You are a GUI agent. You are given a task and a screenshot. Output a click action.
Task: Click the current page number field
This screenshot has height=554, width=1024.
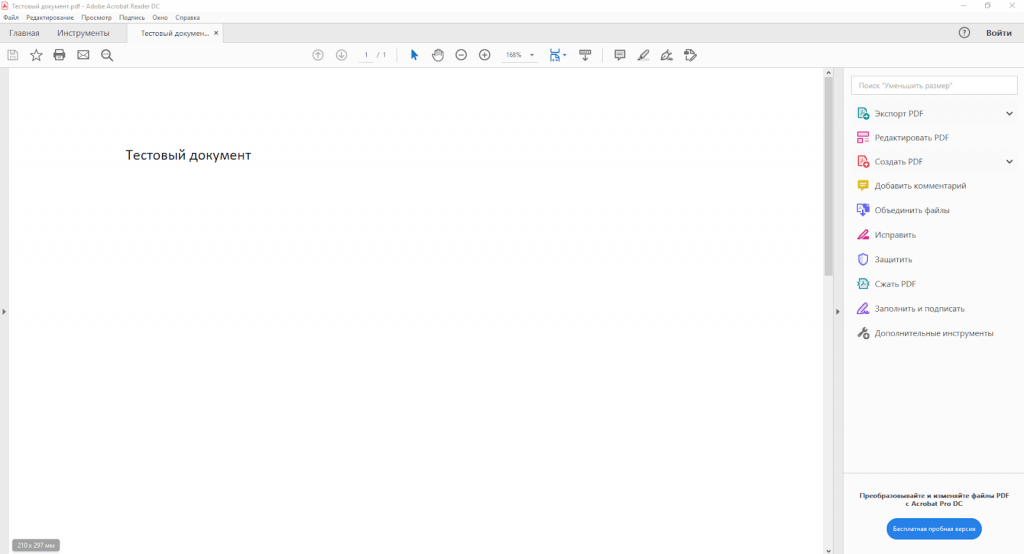366,55
